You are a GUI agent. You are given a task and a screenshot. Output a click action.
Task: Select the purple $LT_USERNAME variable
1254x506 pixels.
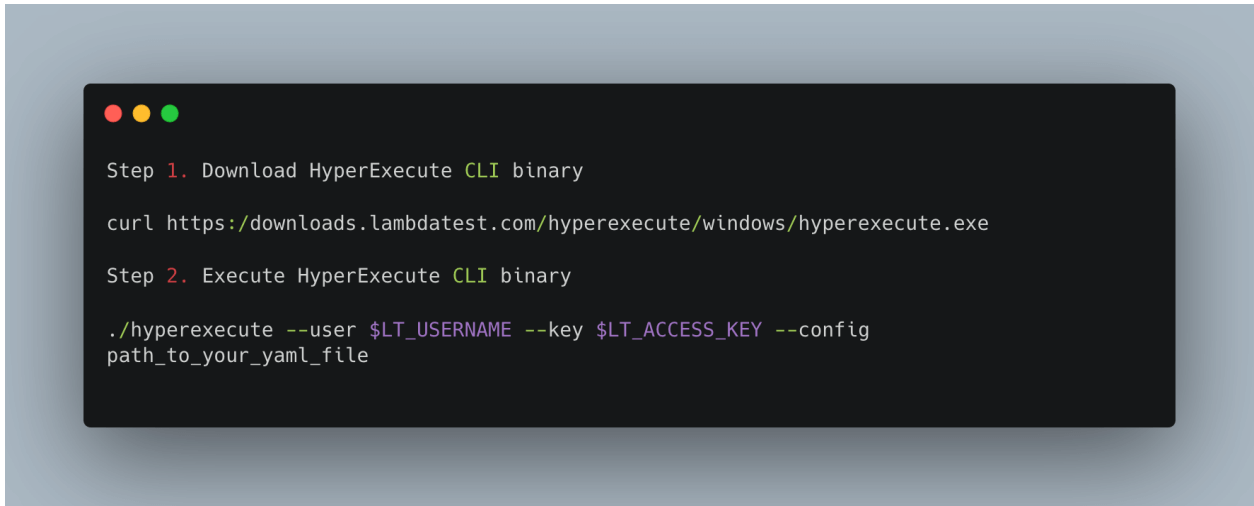coord(440,329)
